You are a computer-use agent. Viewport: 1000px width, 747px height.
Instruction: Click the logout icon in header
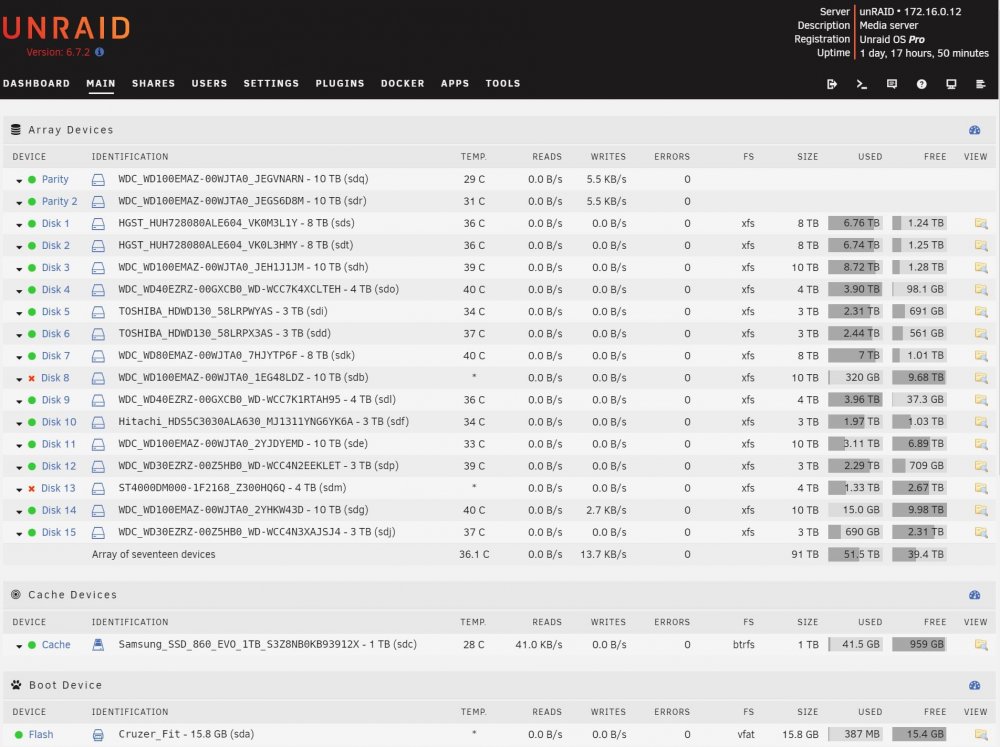(x=832, y=84)
